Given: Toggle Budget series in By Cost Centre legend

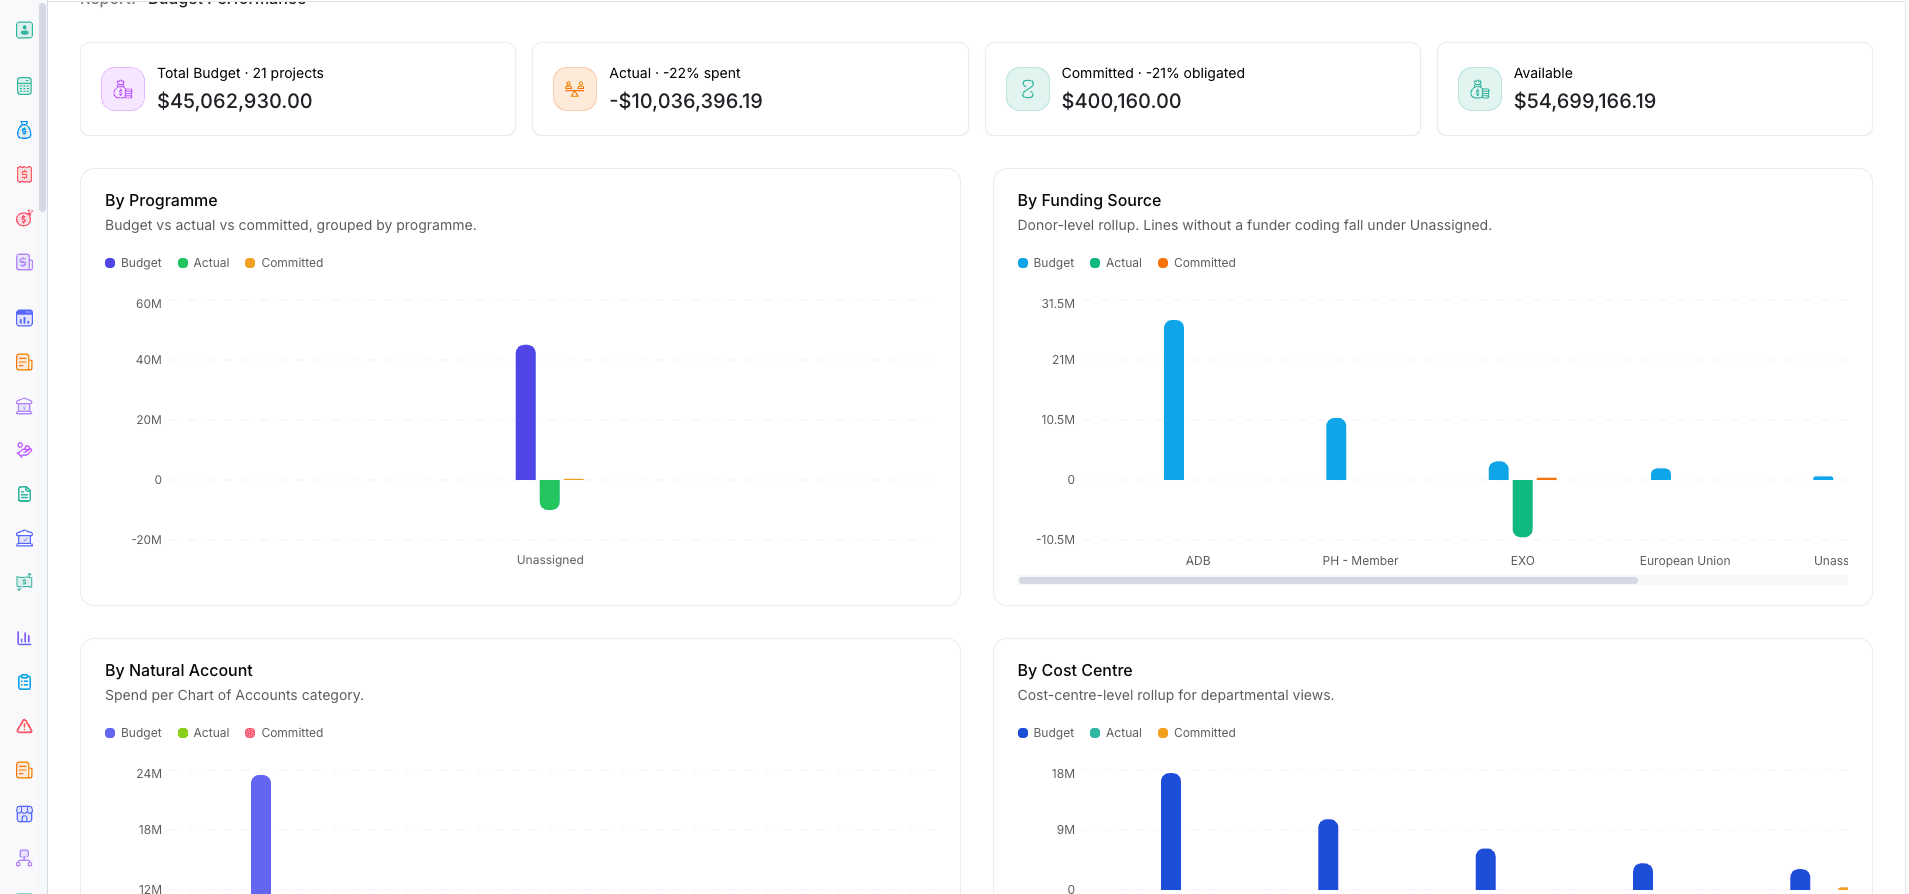Looking at the screenshot, I should (x=1046, y=733).
